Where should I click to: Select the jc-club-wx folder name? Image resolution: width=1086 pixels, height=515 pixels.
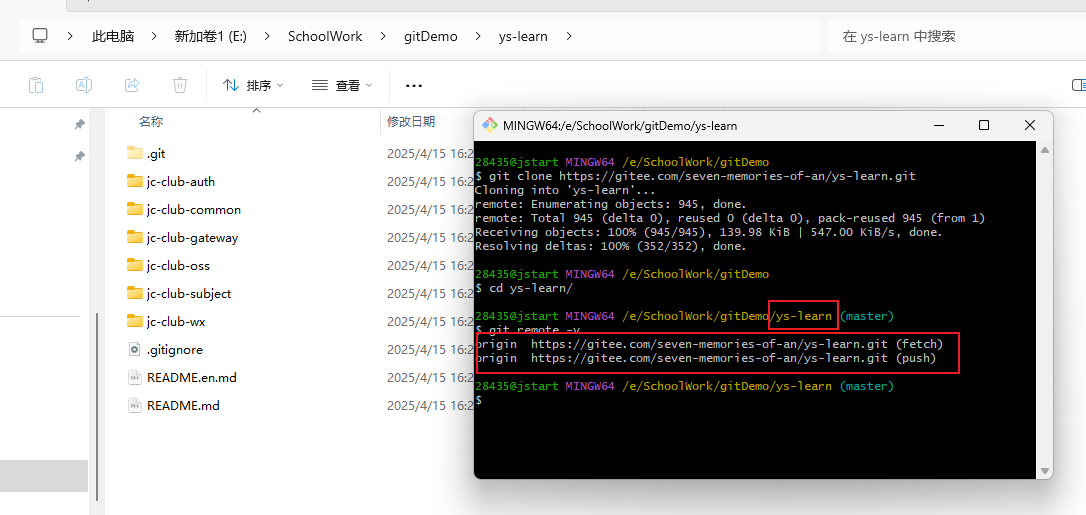click(176, 321)
